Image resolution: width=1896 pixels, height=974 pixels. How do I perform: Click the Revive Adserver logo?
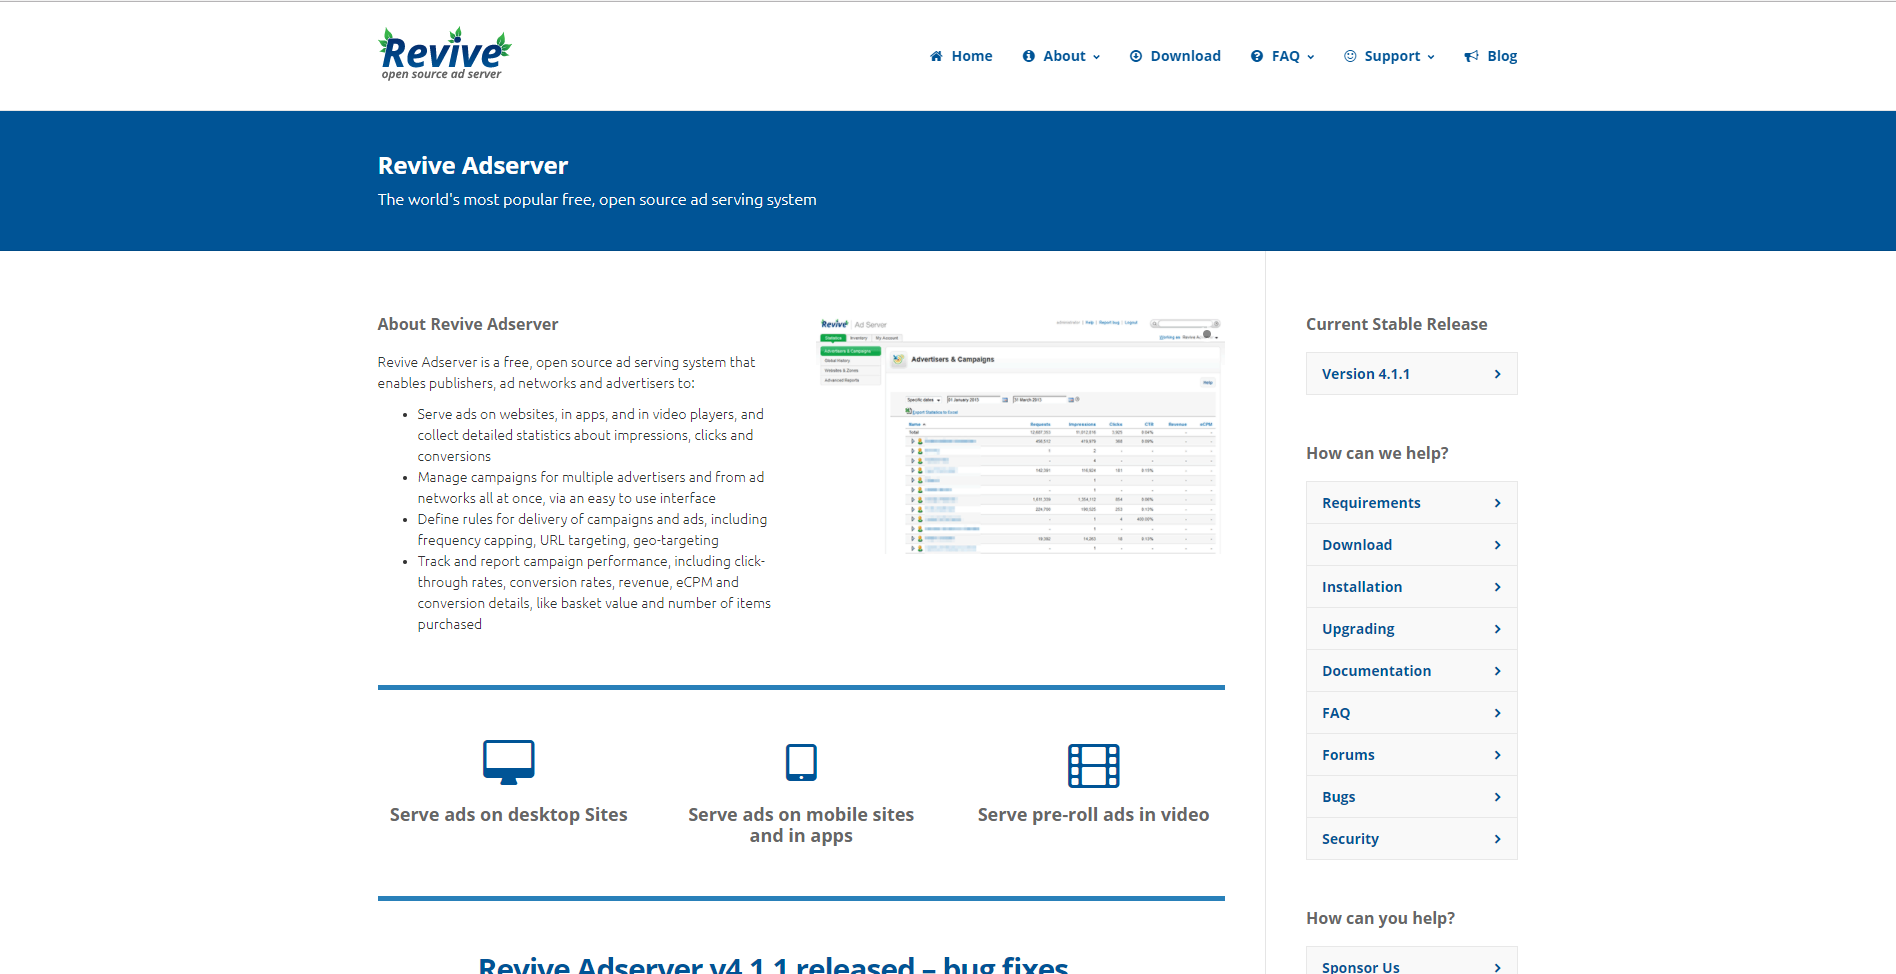pos(444,54)
